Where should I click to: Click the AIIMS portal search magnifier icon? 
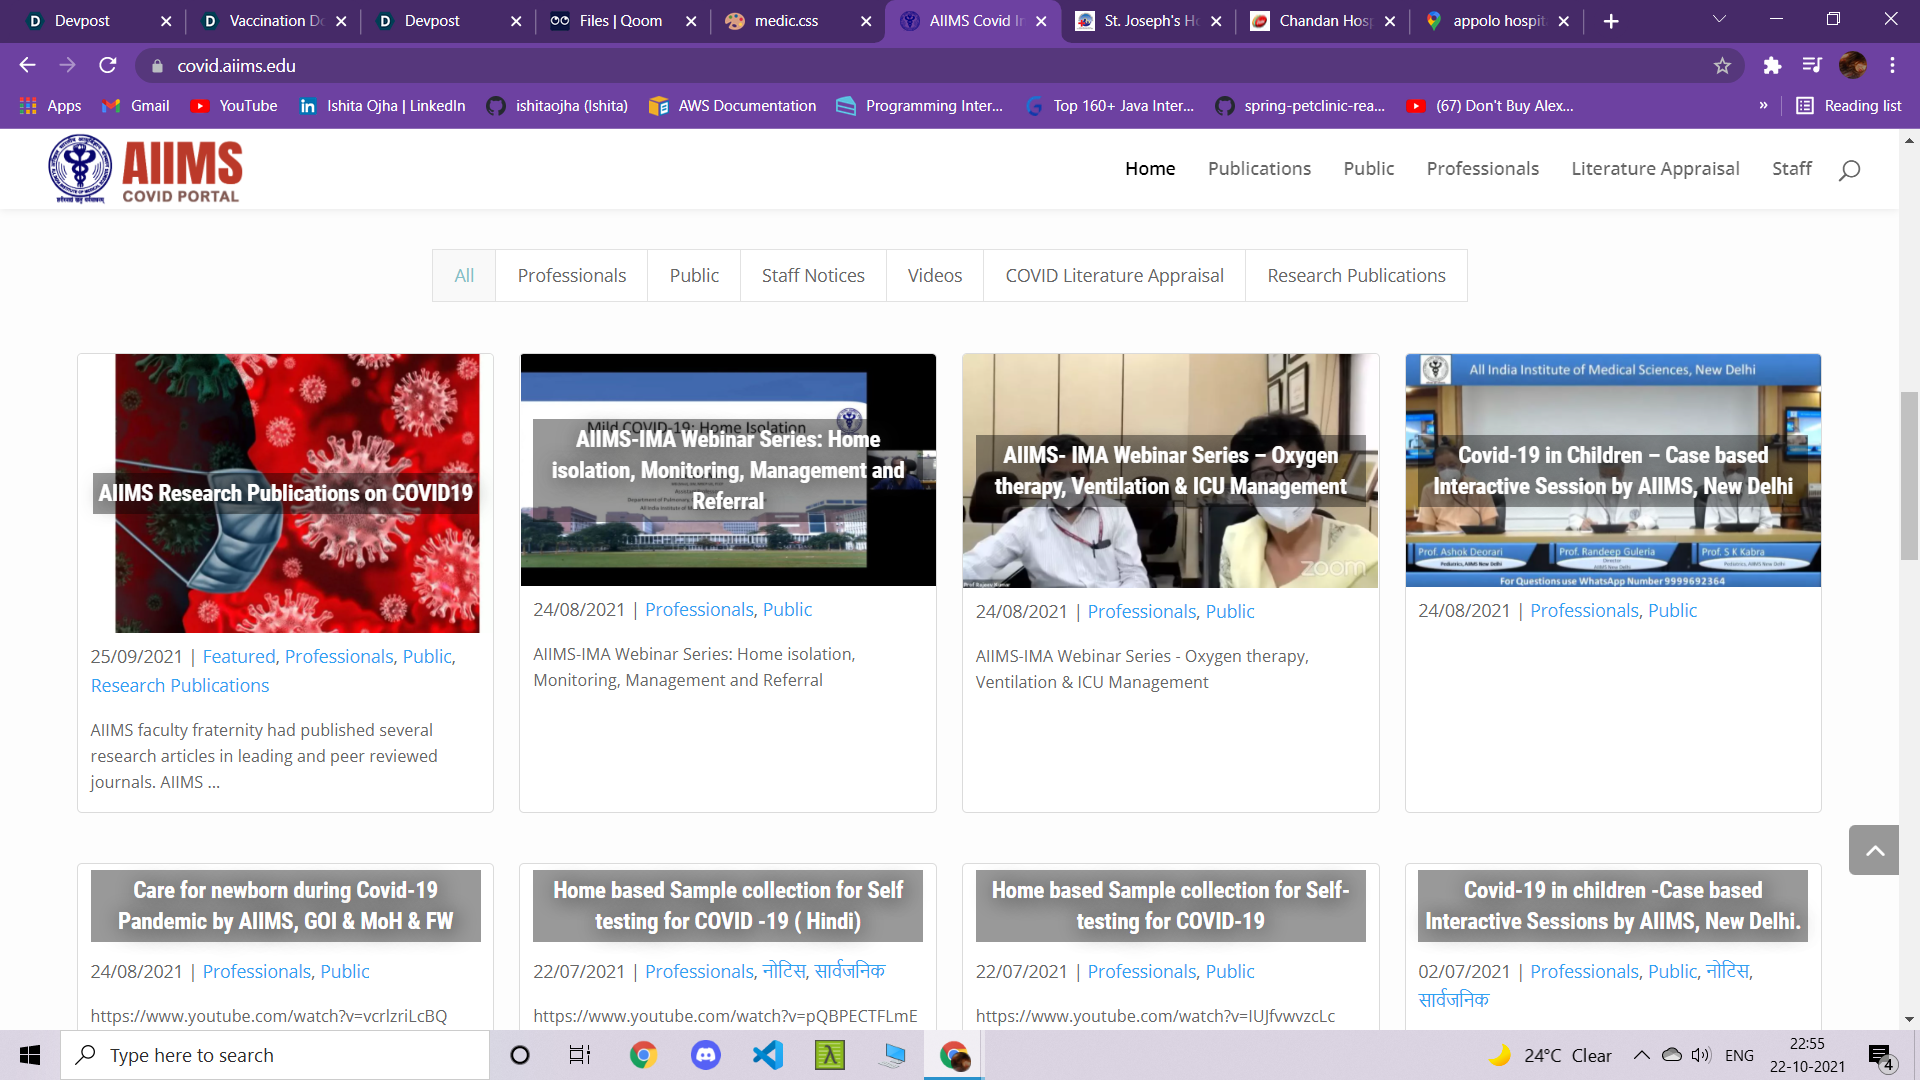(x=1849, y=170)
